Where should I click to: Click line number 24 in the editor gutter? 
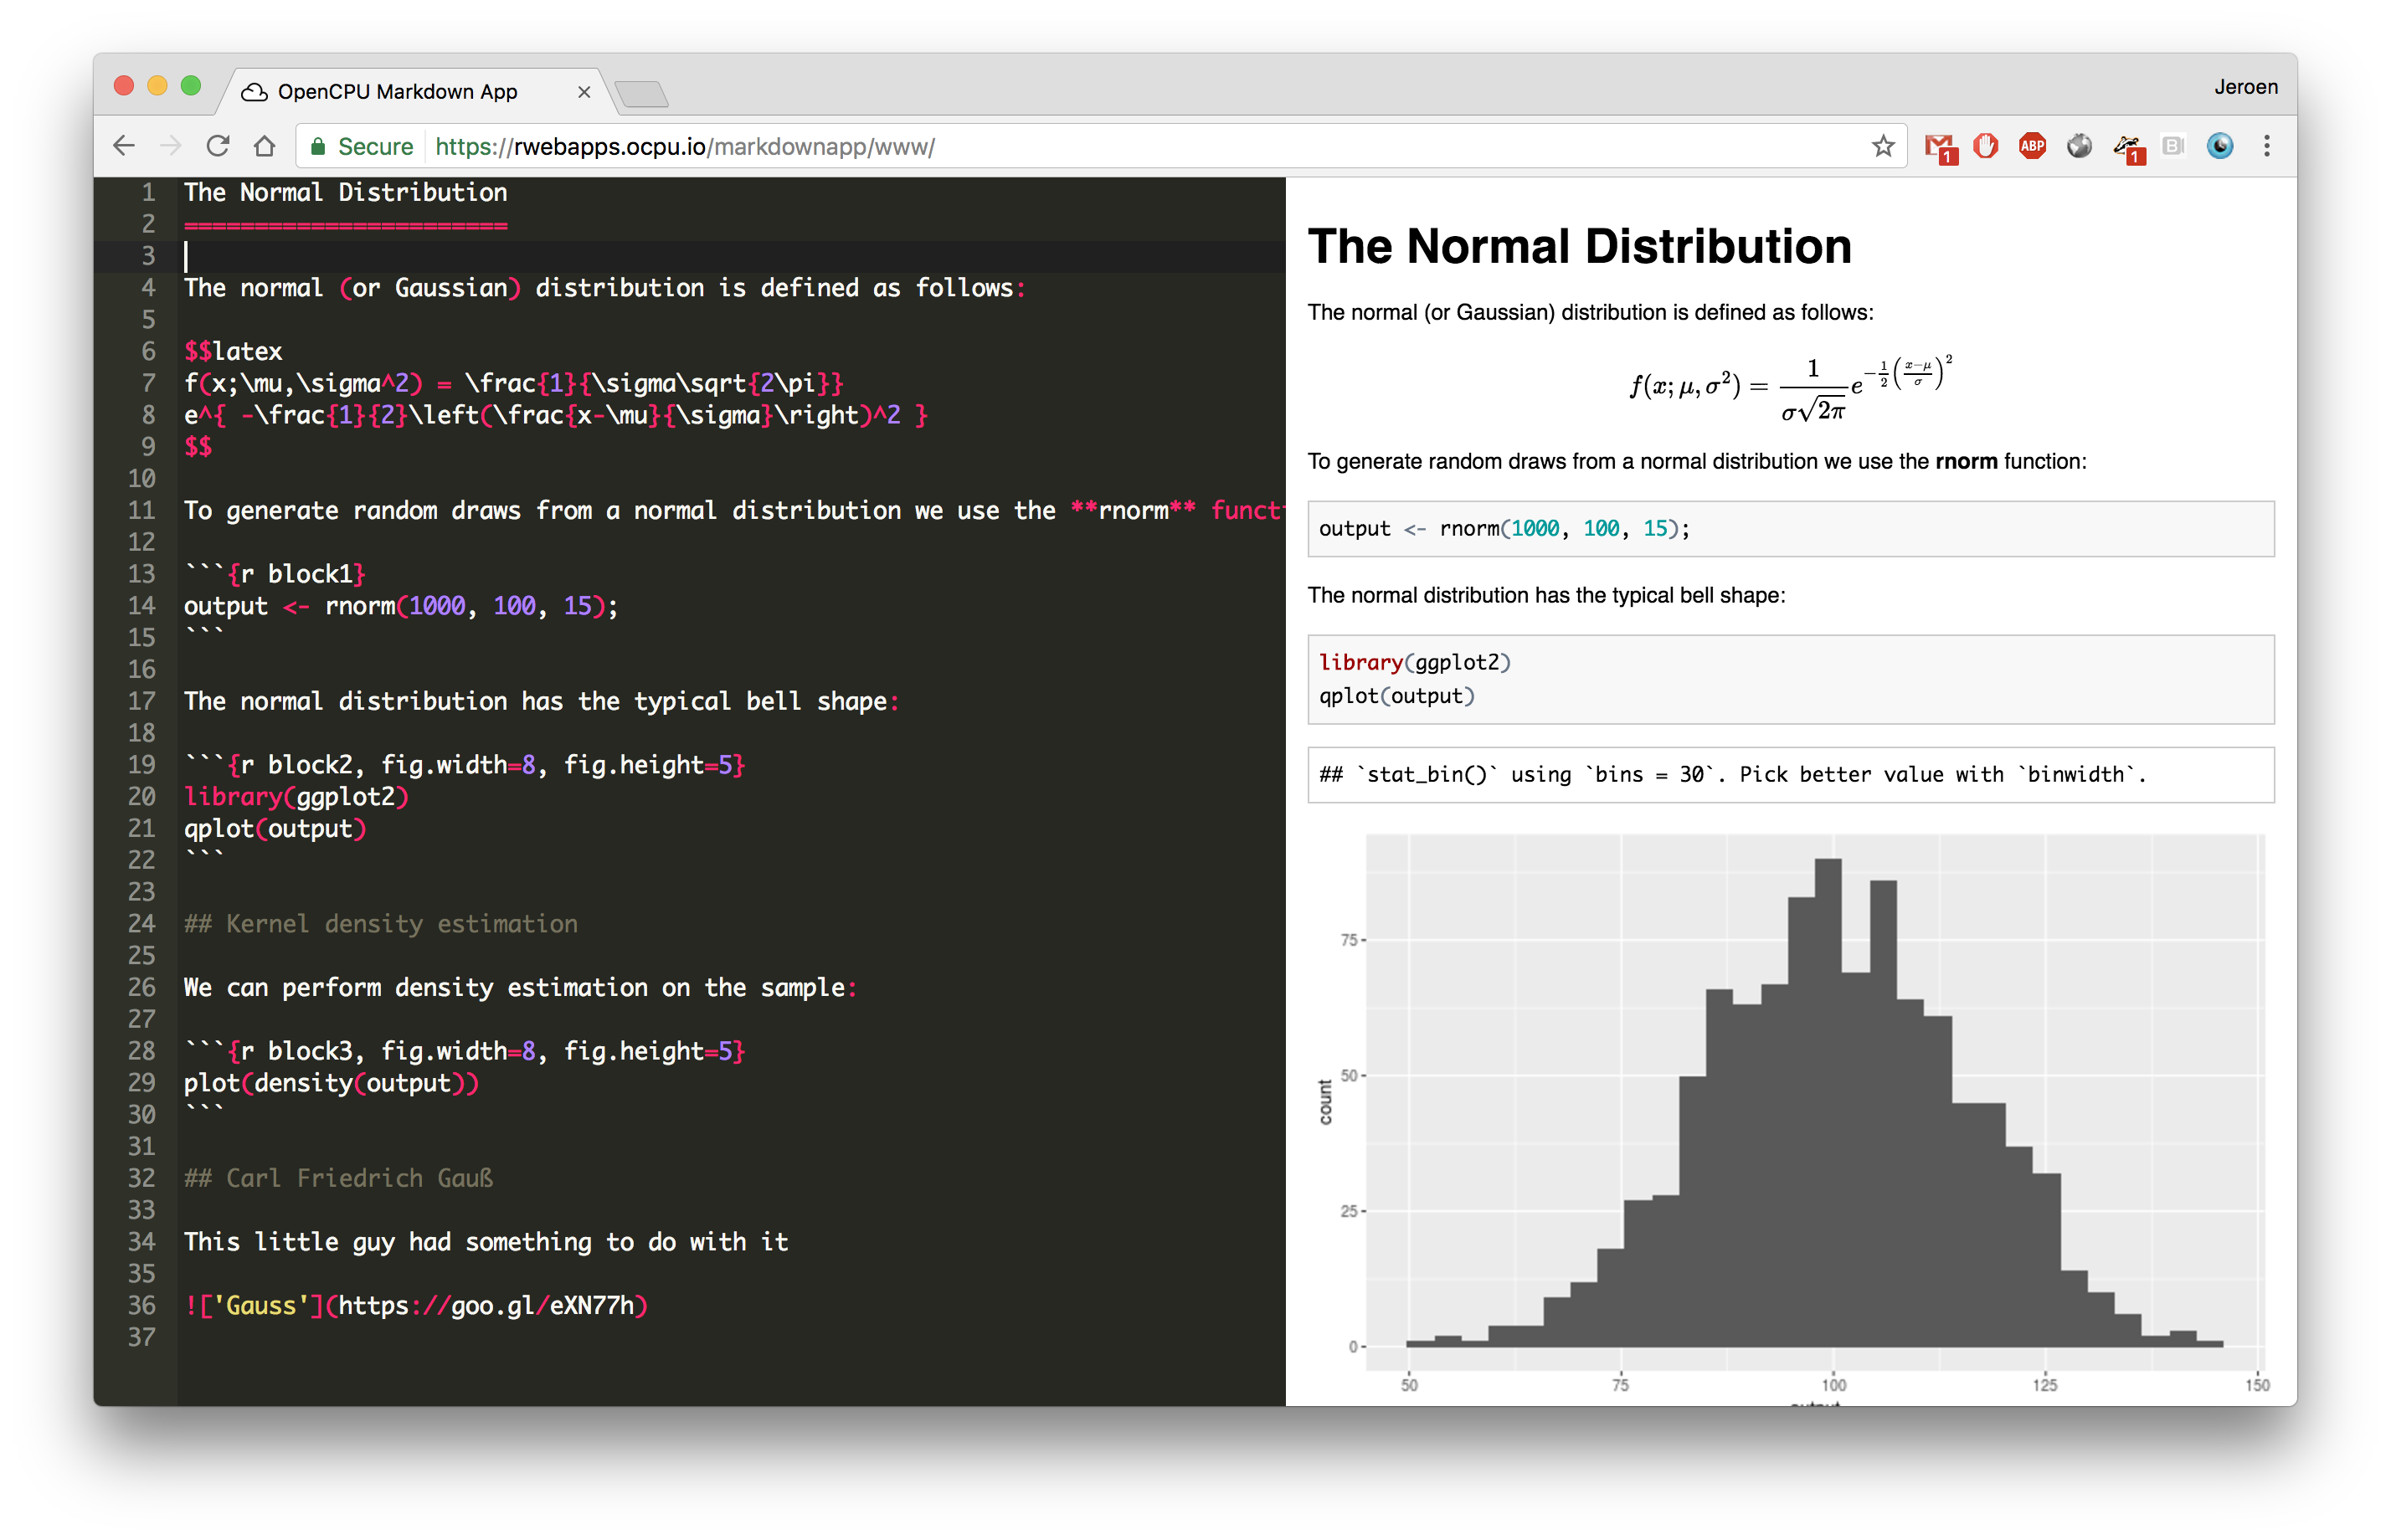141,924
